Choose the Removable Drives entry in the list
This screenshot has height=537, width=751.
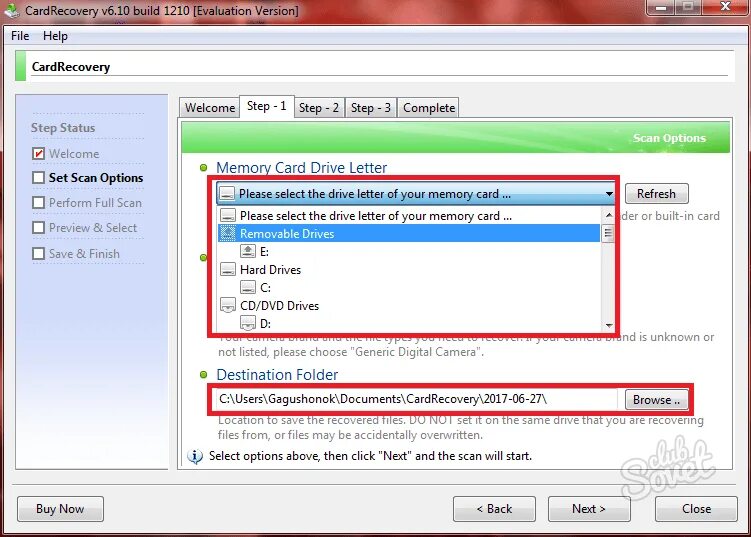(409, 233)
